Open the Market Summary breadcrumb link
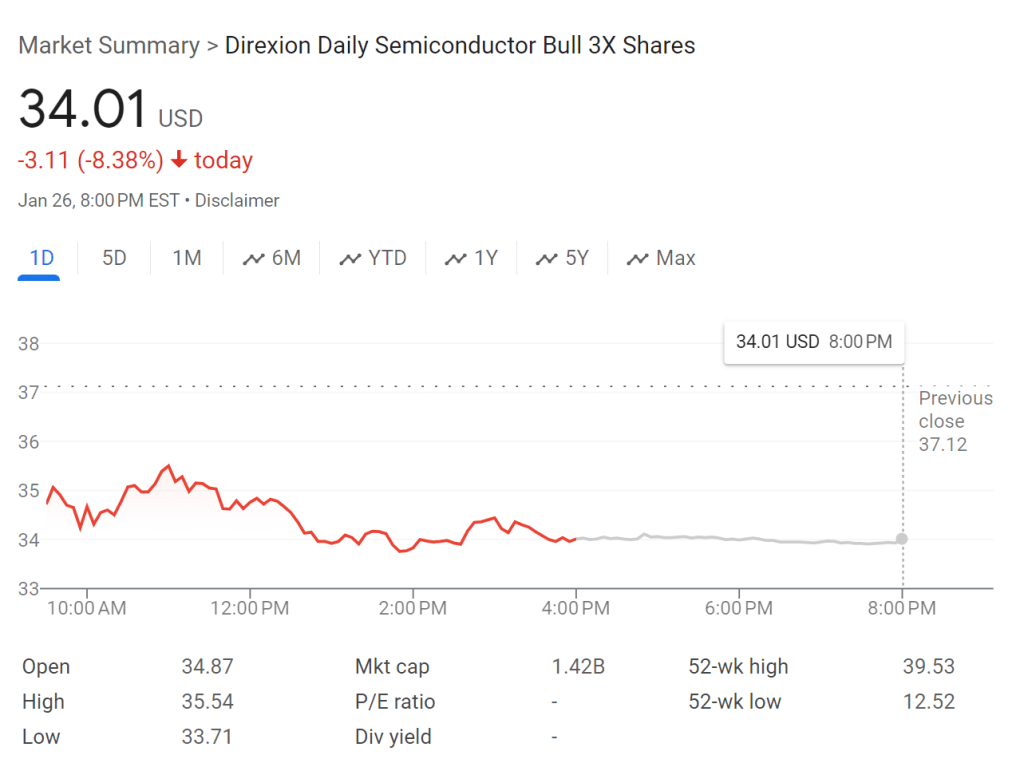Image resolution: width=1024 pixels, height=759 pixels. click(109, 45)
